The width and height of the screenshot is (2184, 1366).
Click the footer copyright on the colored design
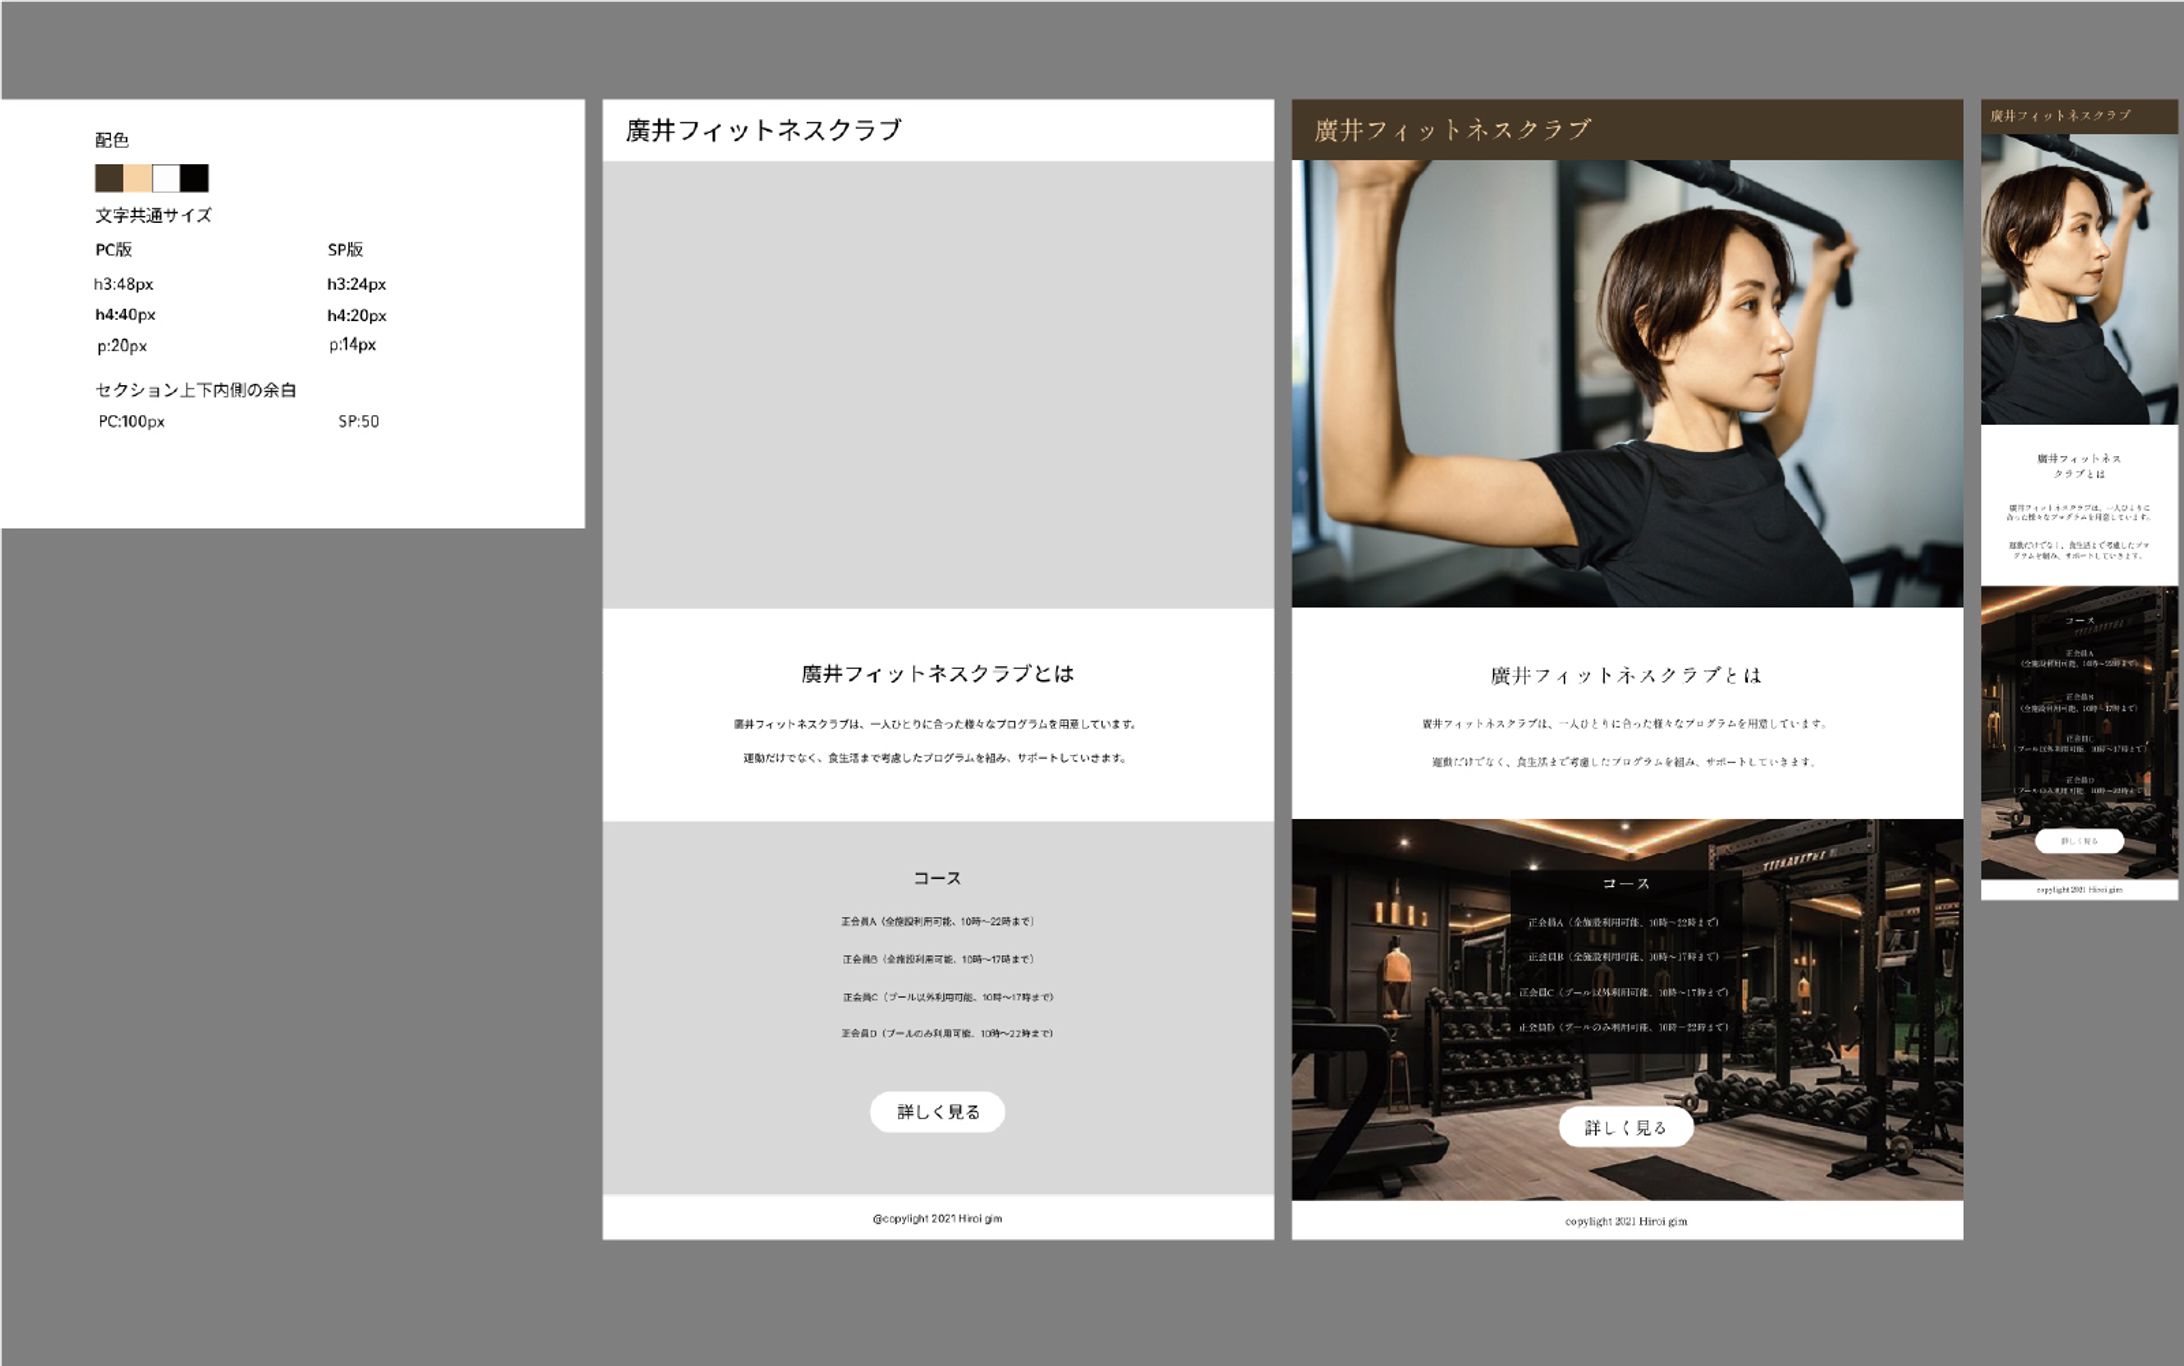pos(1627,1221)
